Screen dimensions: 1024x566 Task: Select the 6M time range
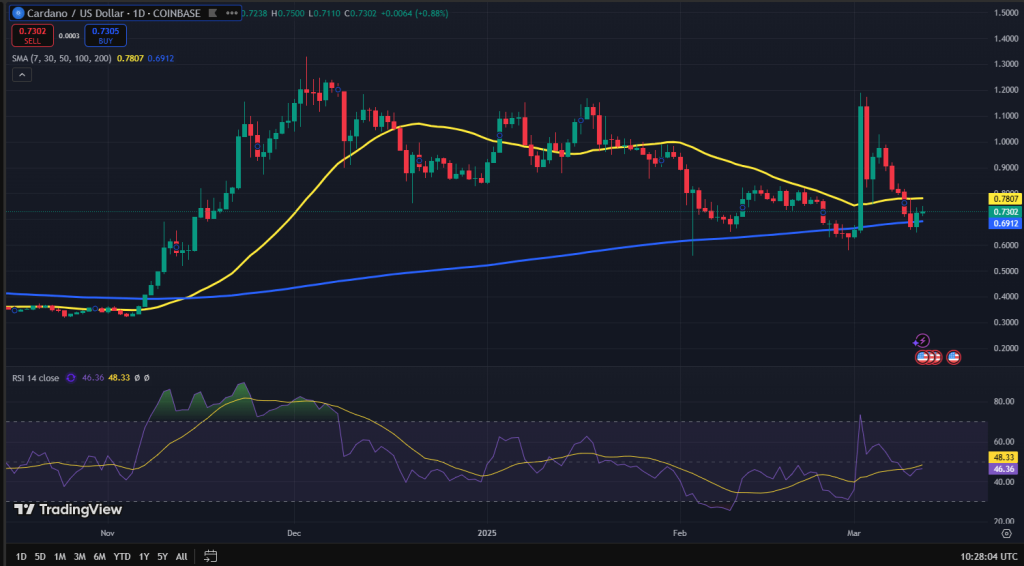click(99, 557)
